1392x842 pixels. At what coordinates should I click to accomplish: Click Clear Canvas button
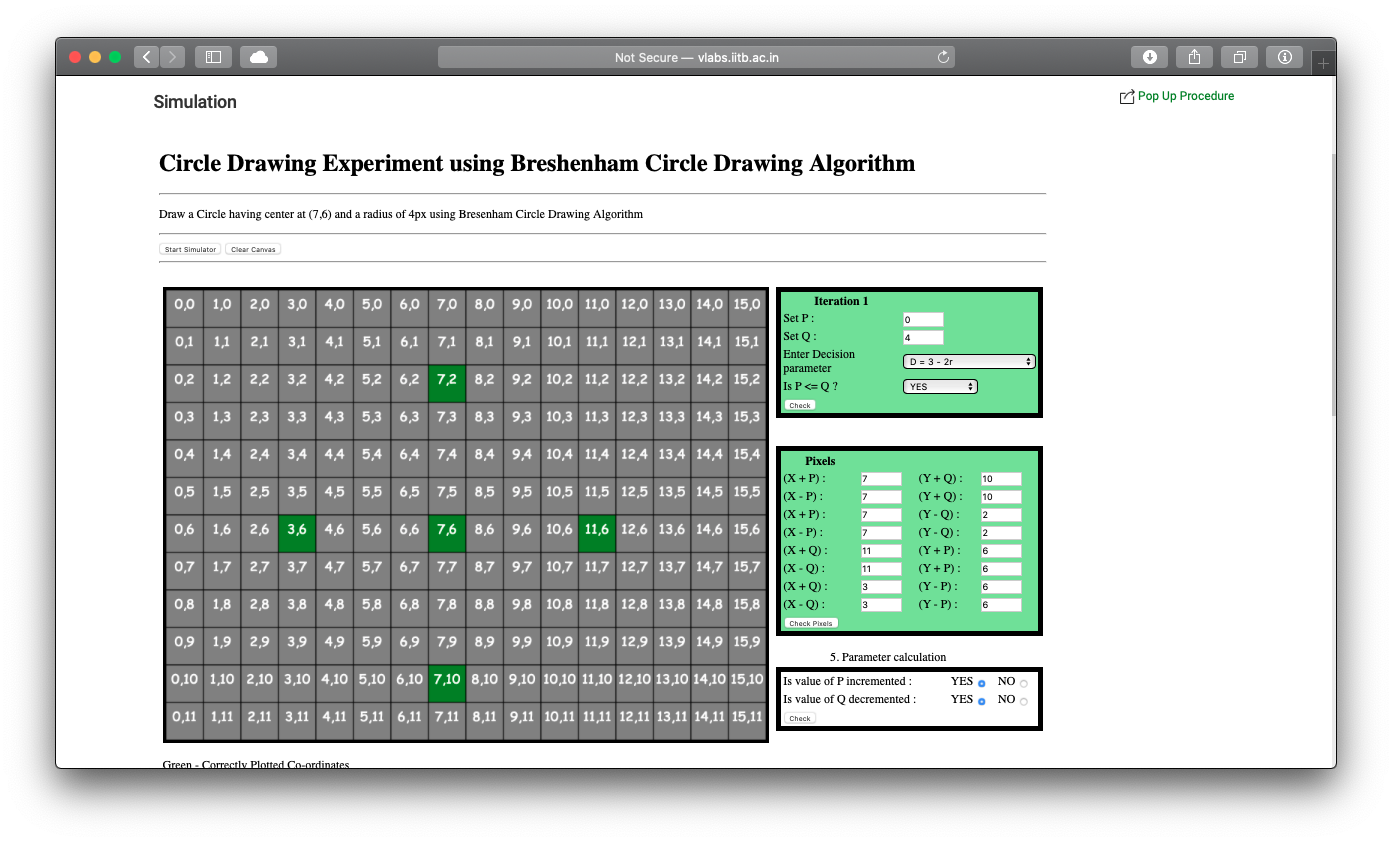253,249
